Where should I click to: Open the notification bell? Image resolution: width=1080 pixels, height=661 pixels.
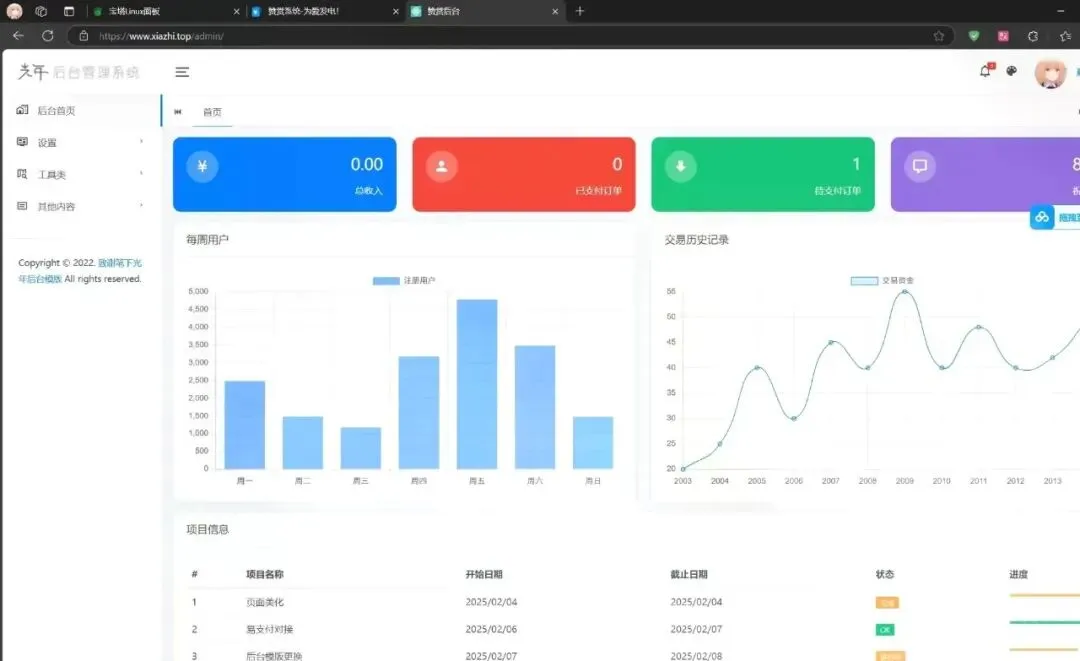point(986,70)
